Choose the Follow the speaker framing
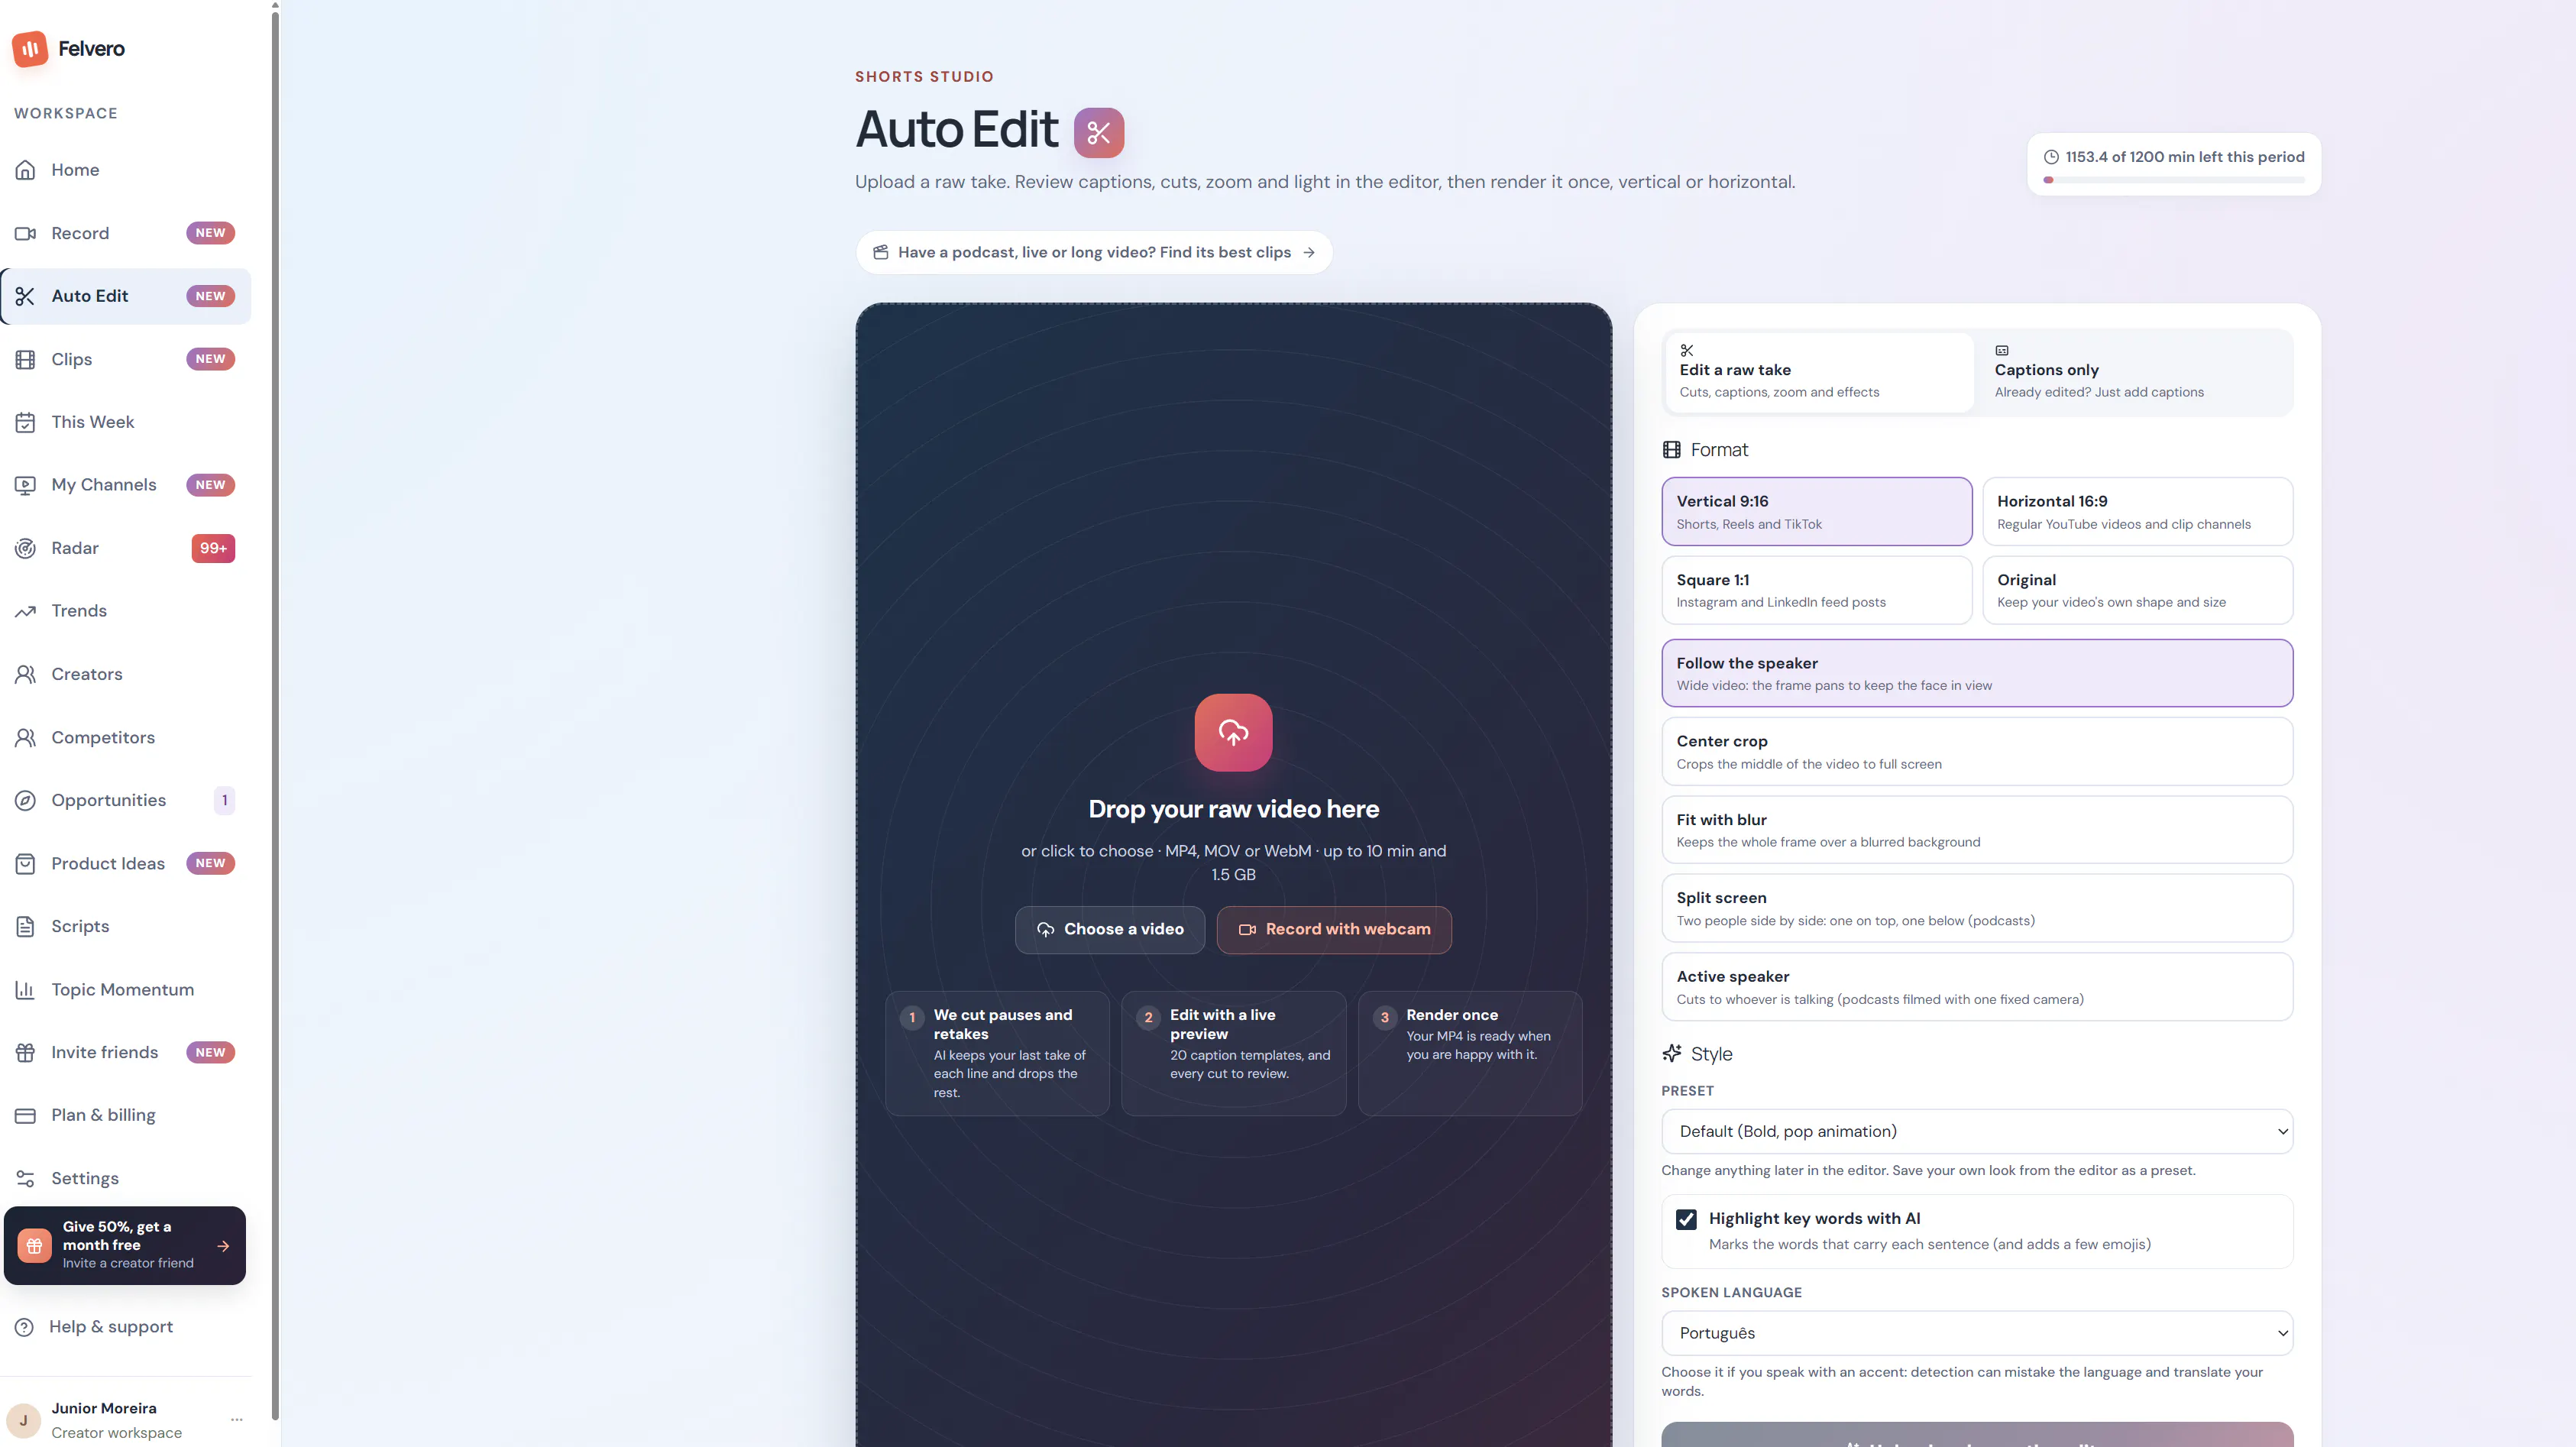 coord(1977,673)
